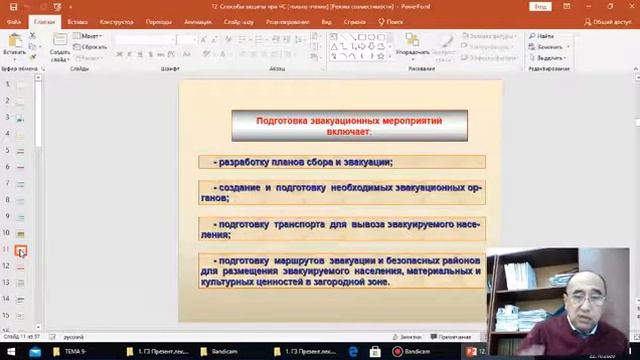
Task: Open the font name combo box
Action: (x=145, y=40)
